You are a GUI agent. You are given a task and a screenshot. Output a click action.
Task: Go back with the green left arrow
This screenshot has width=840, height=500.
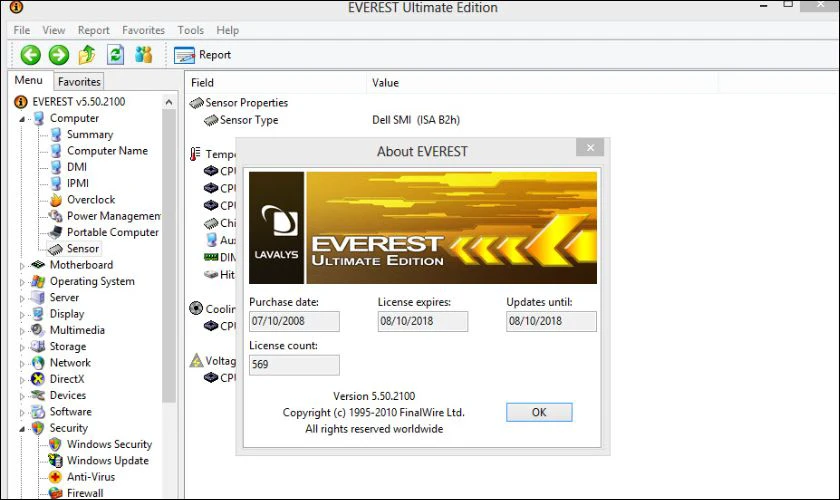(31, 55)
